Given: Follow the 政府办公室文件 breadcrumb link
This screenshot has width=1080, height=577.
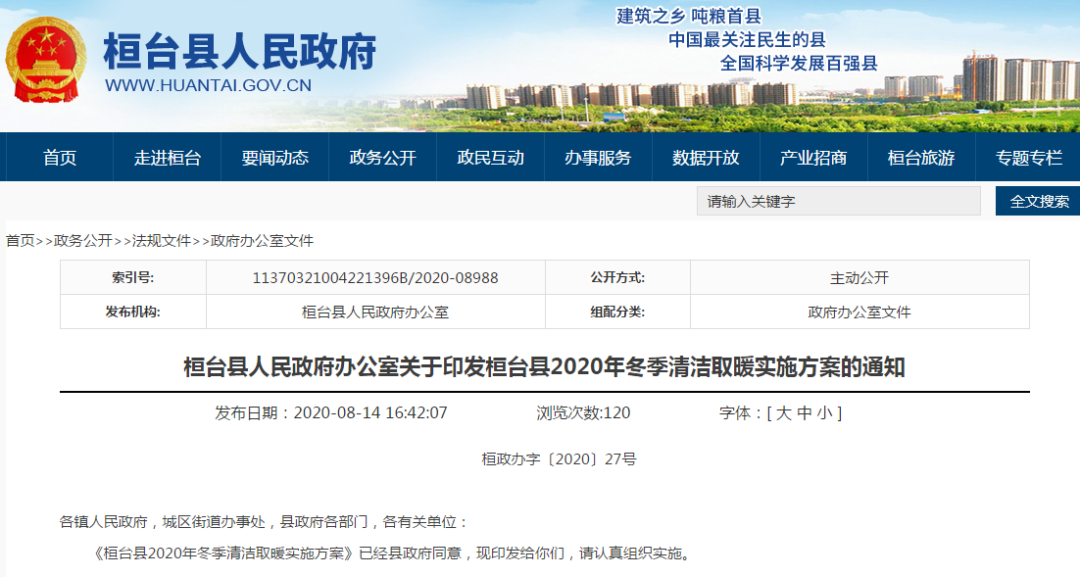Looking at the screenshot, I should [x=262, y=240].
